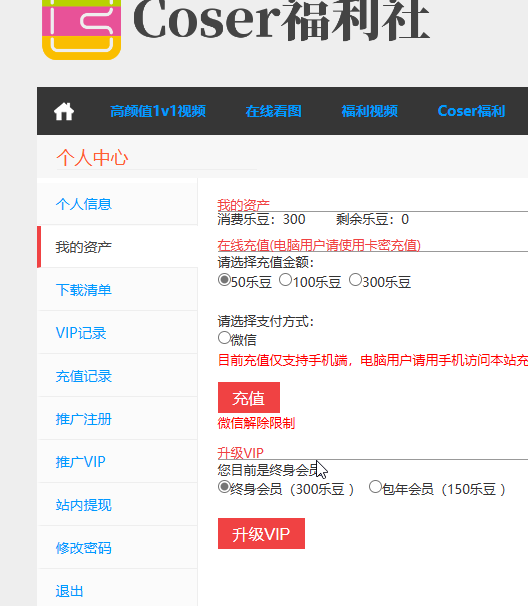Select 包年会员（150乐豆）radio option
528x606 pixels.
pos(375,487)
